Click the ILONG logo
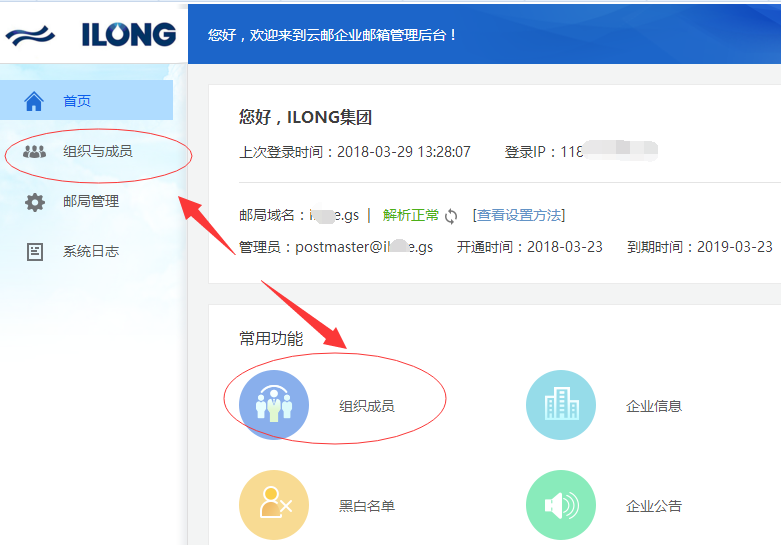The width and height of the screenshot is (781, 545). [91, 35]
